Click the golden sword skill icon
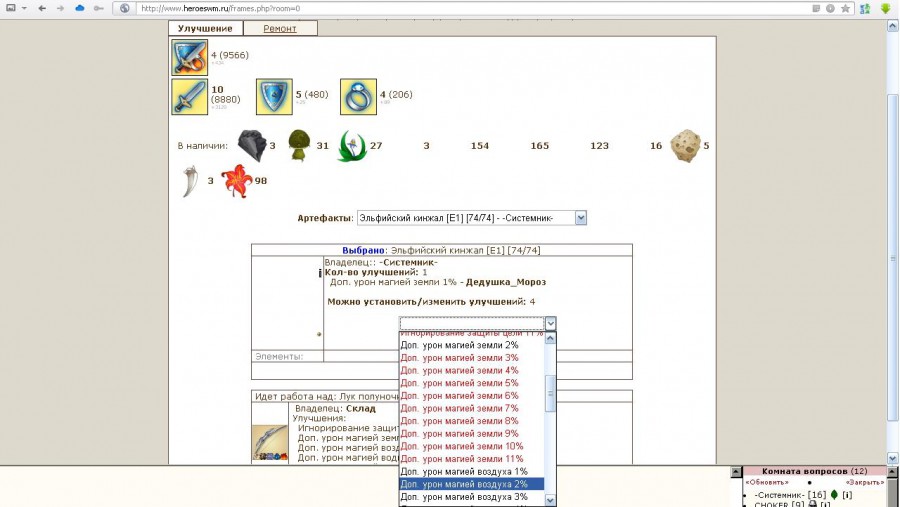The image size is (900, 507). tap(189, 96)
